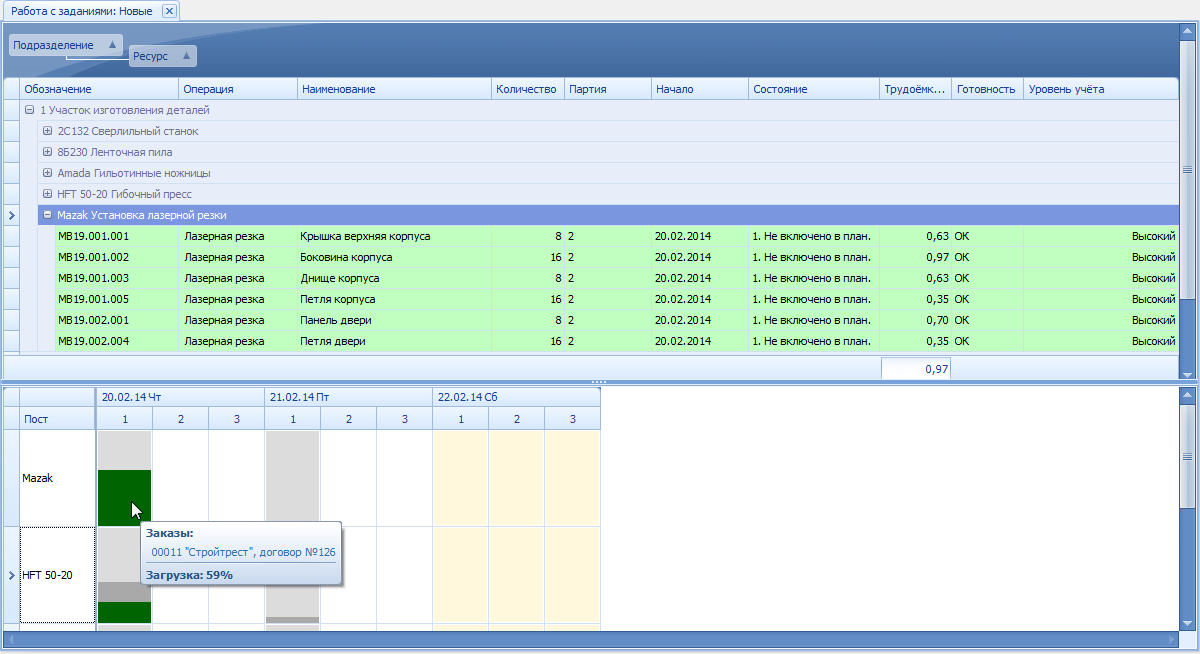This screenshot has width=1200, height=654.
Task: Click the Количество column header
Action: tap(527, 89)
